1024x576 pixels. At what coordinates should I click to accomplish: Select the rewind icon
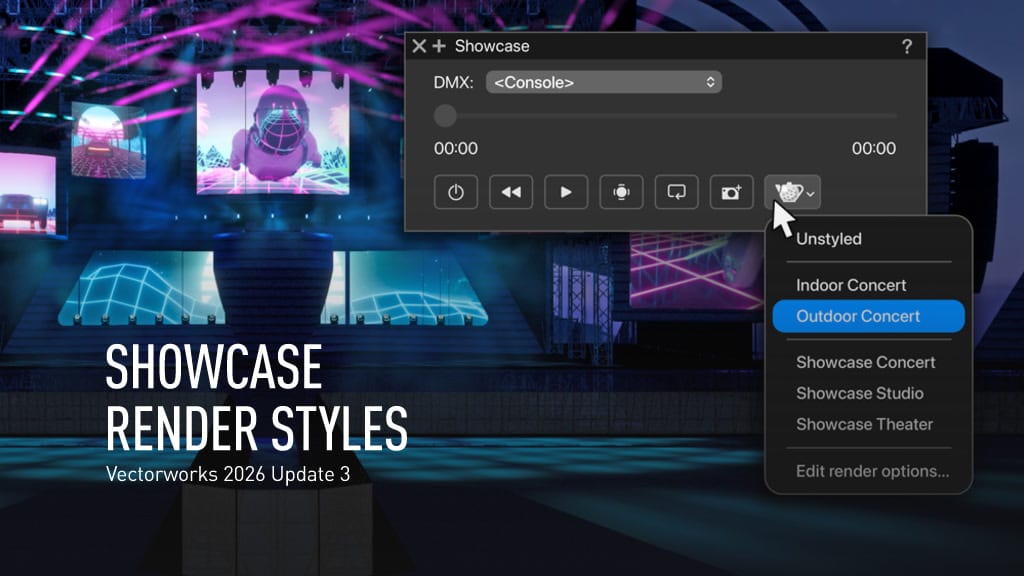pos(511,192)
